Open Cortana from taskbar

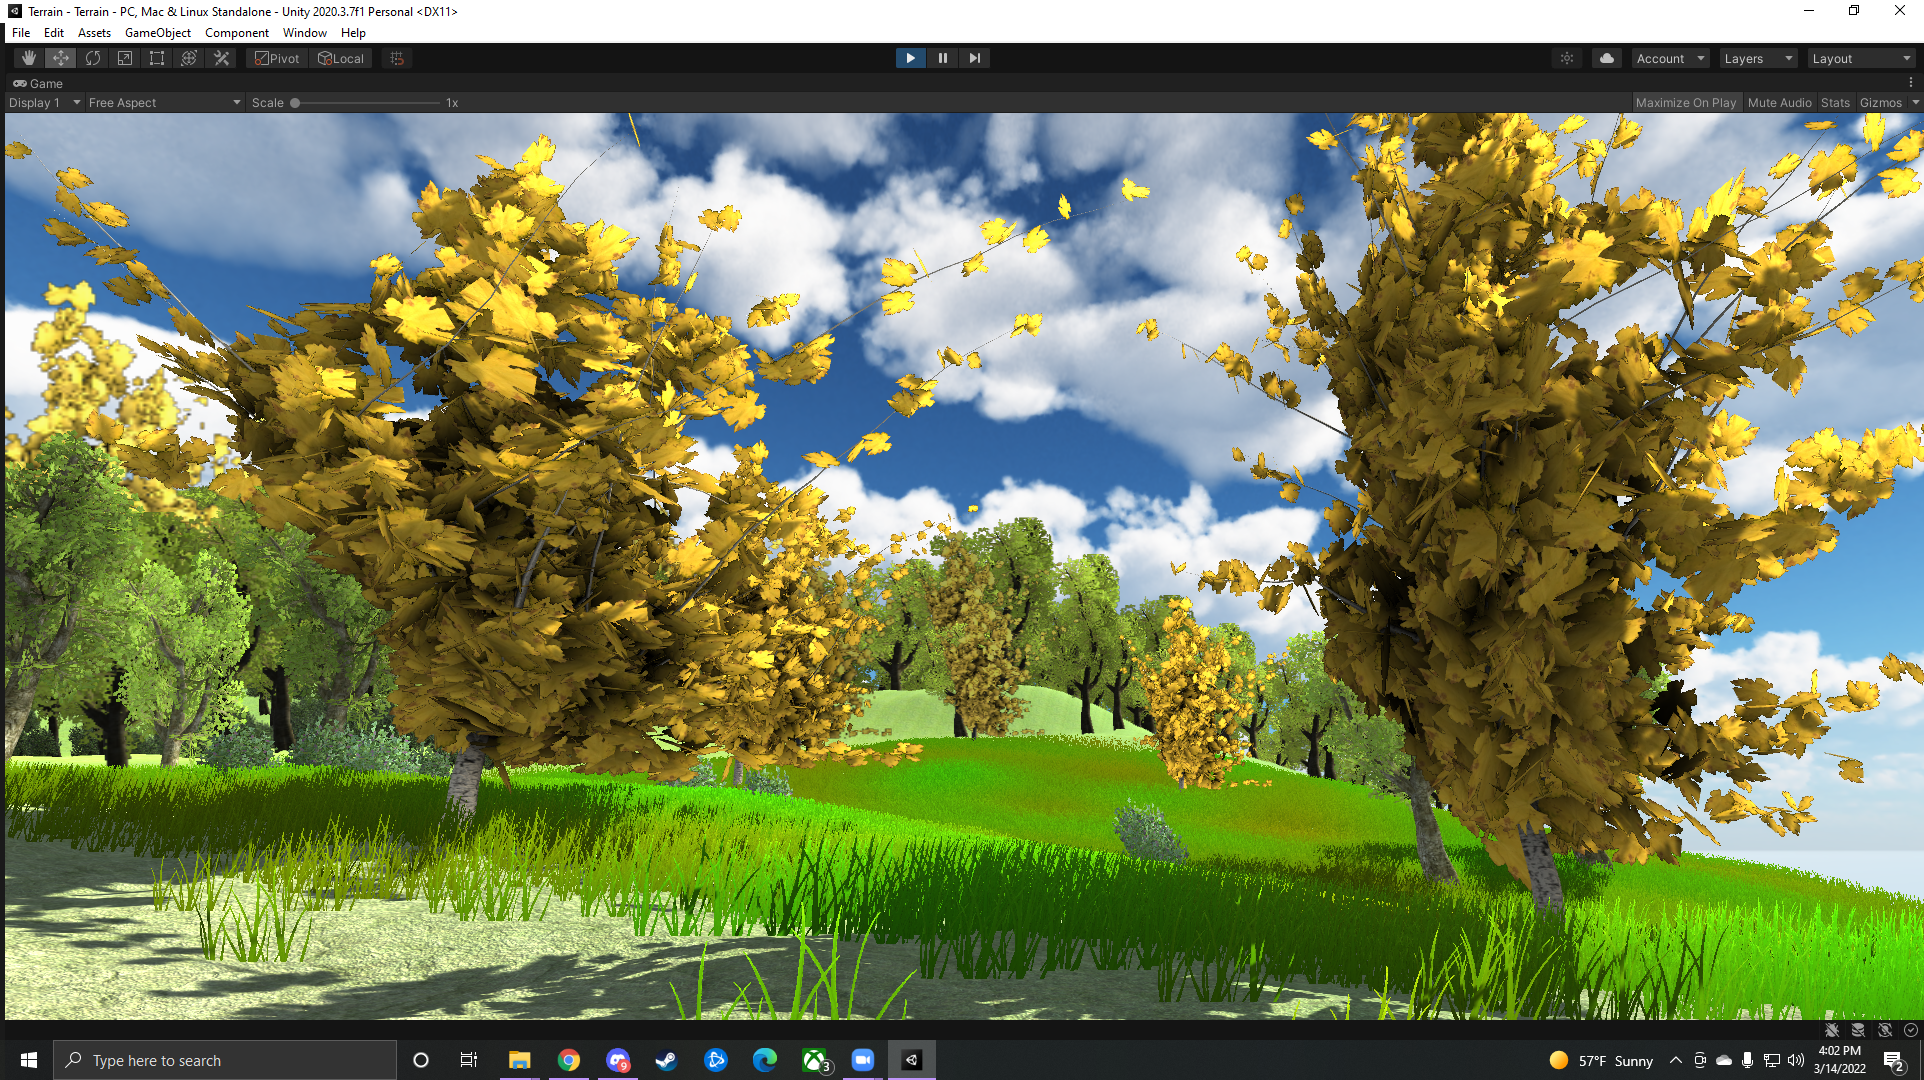pos(421,1060)
